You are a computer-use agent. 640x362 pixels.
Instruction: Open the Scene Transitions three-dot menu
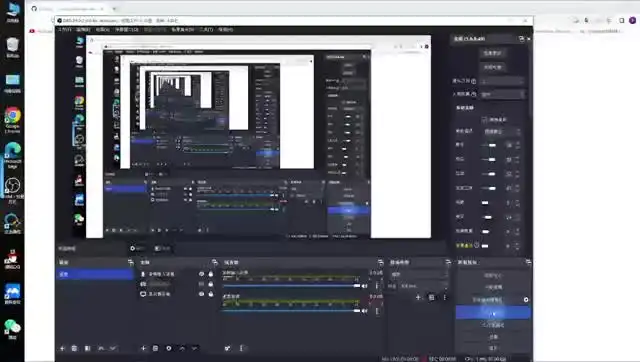click(x=445, y=298)
